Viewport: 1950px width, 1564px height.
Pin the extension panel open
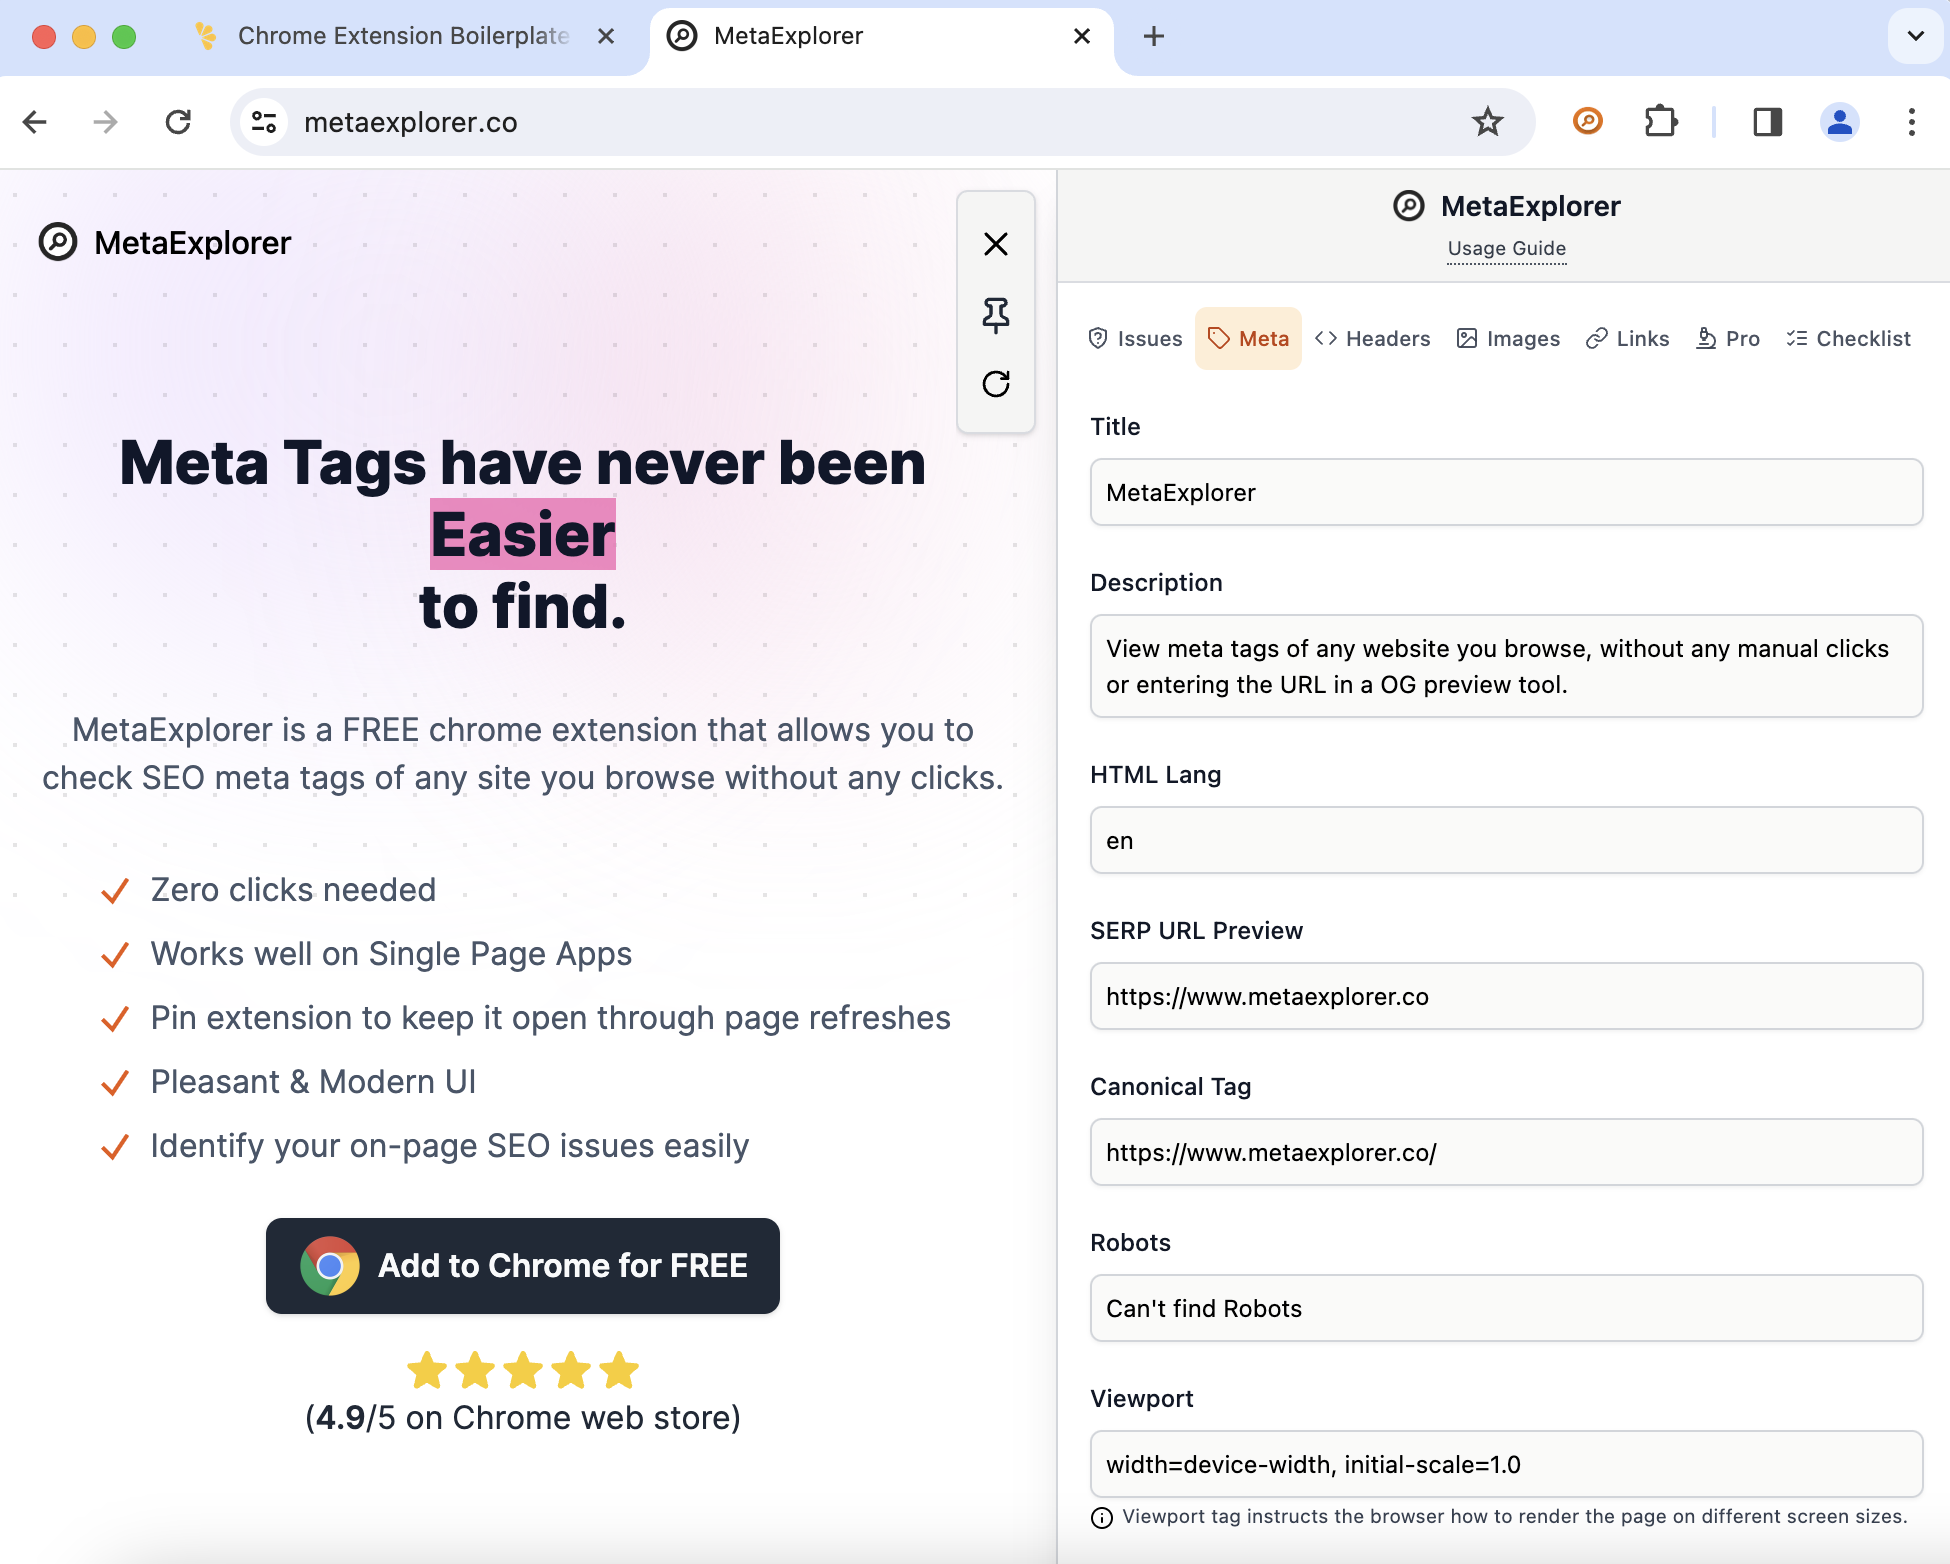(x=995, y=315)
